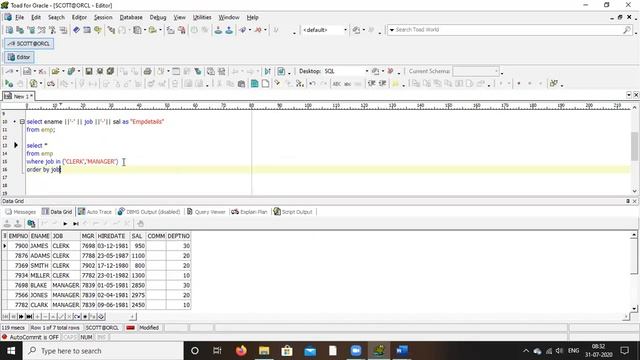Open the Database menu

[131, 18]
